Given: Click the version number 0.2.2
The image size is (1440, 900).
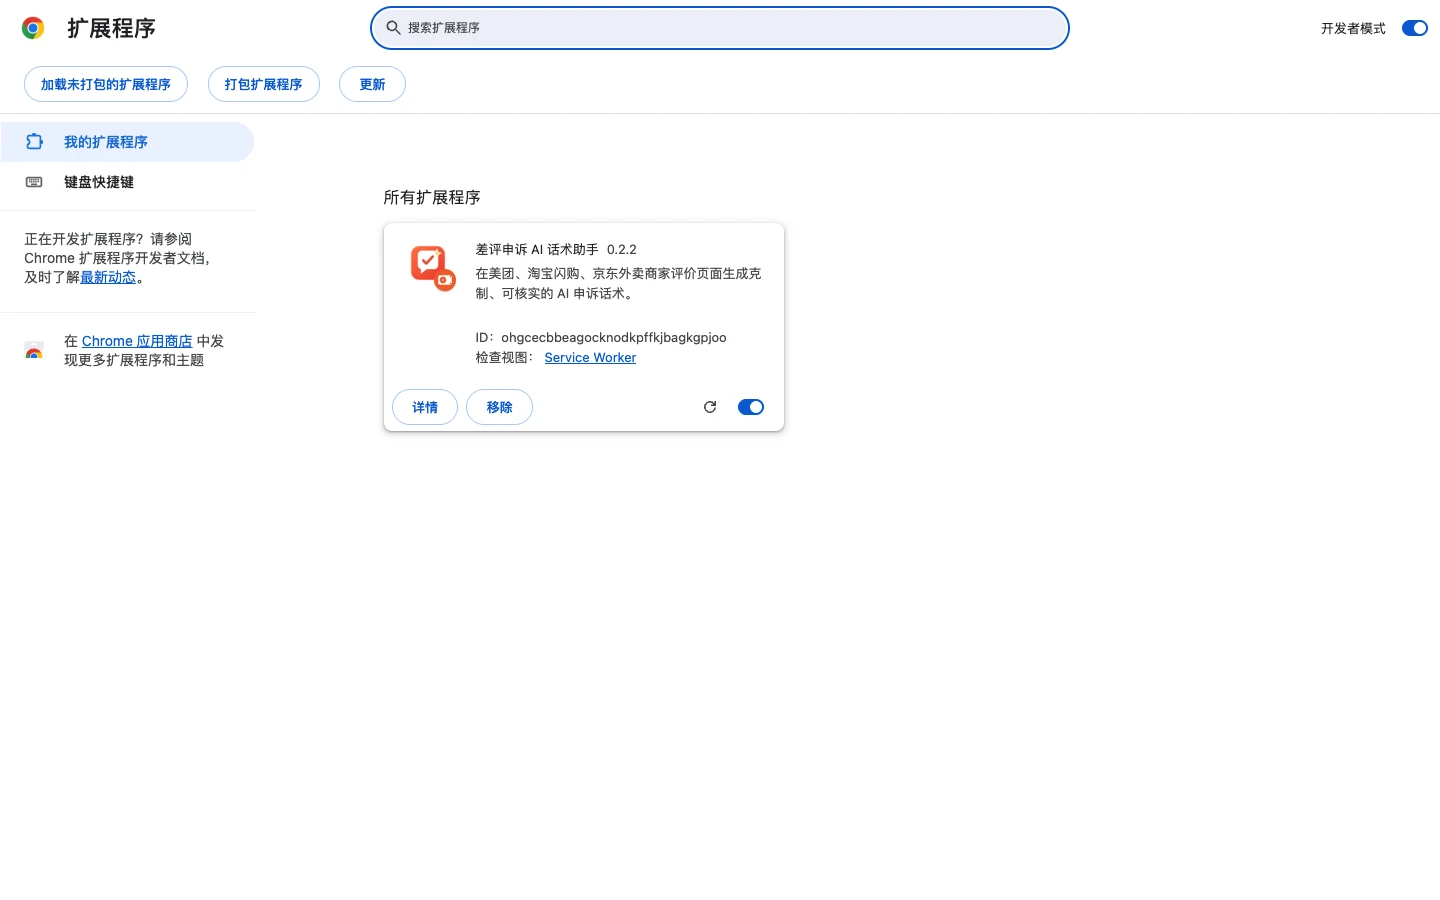Looking at the screenshot, I should tap(622, 249).
